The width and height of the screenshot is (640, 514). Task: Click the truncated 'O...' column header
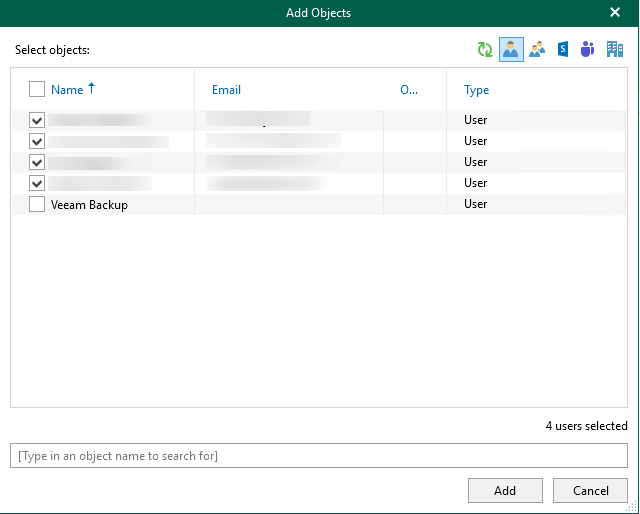[x=408, y=90]
